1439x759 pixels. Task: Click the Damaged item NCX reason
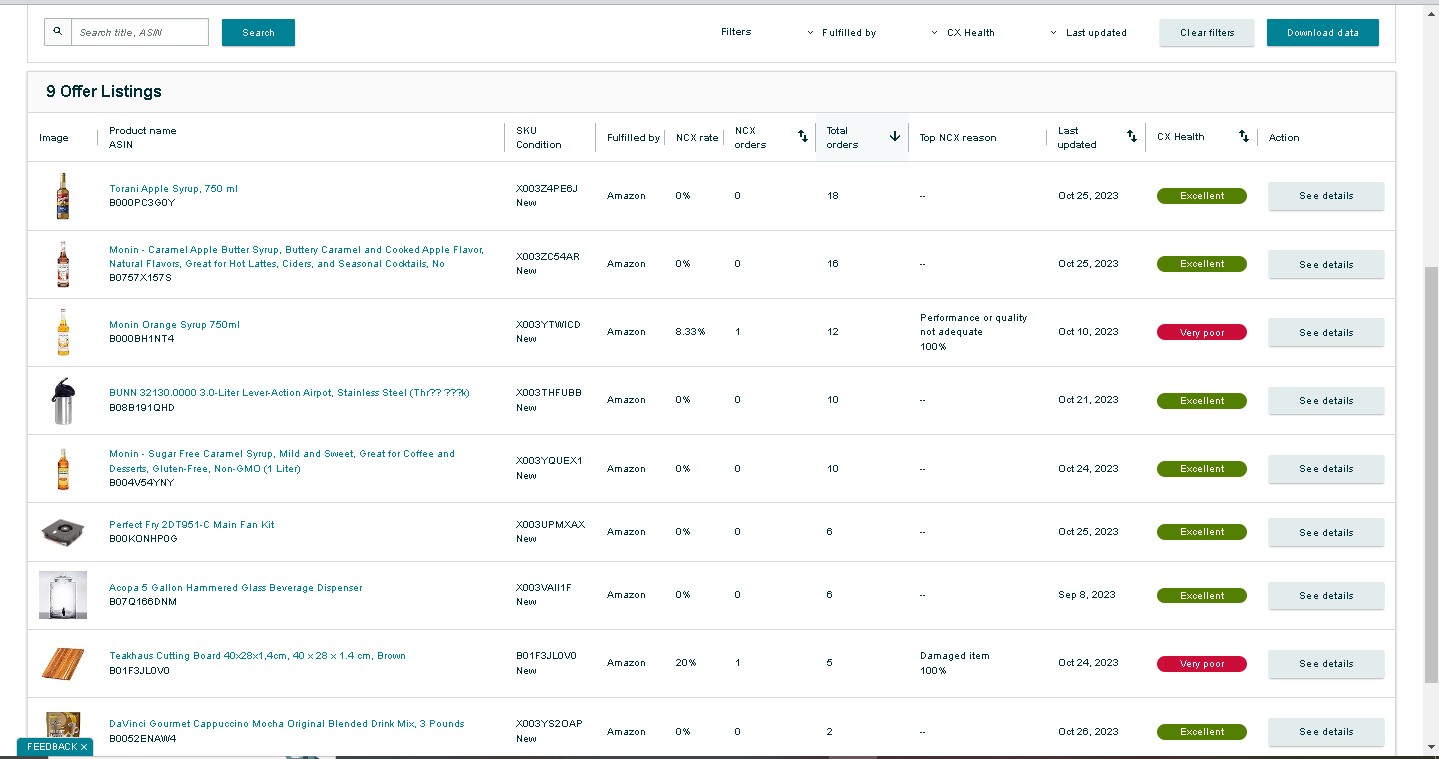tap(954, 656)
